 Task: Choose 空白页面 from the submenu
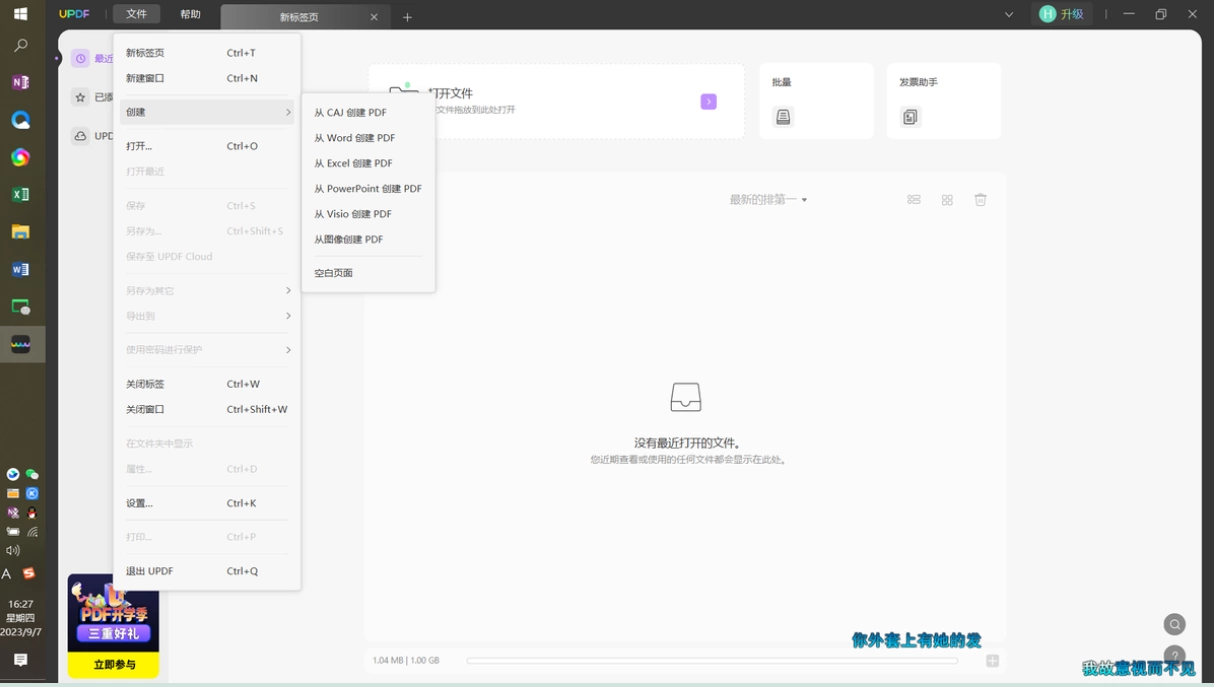pos(333,273)
